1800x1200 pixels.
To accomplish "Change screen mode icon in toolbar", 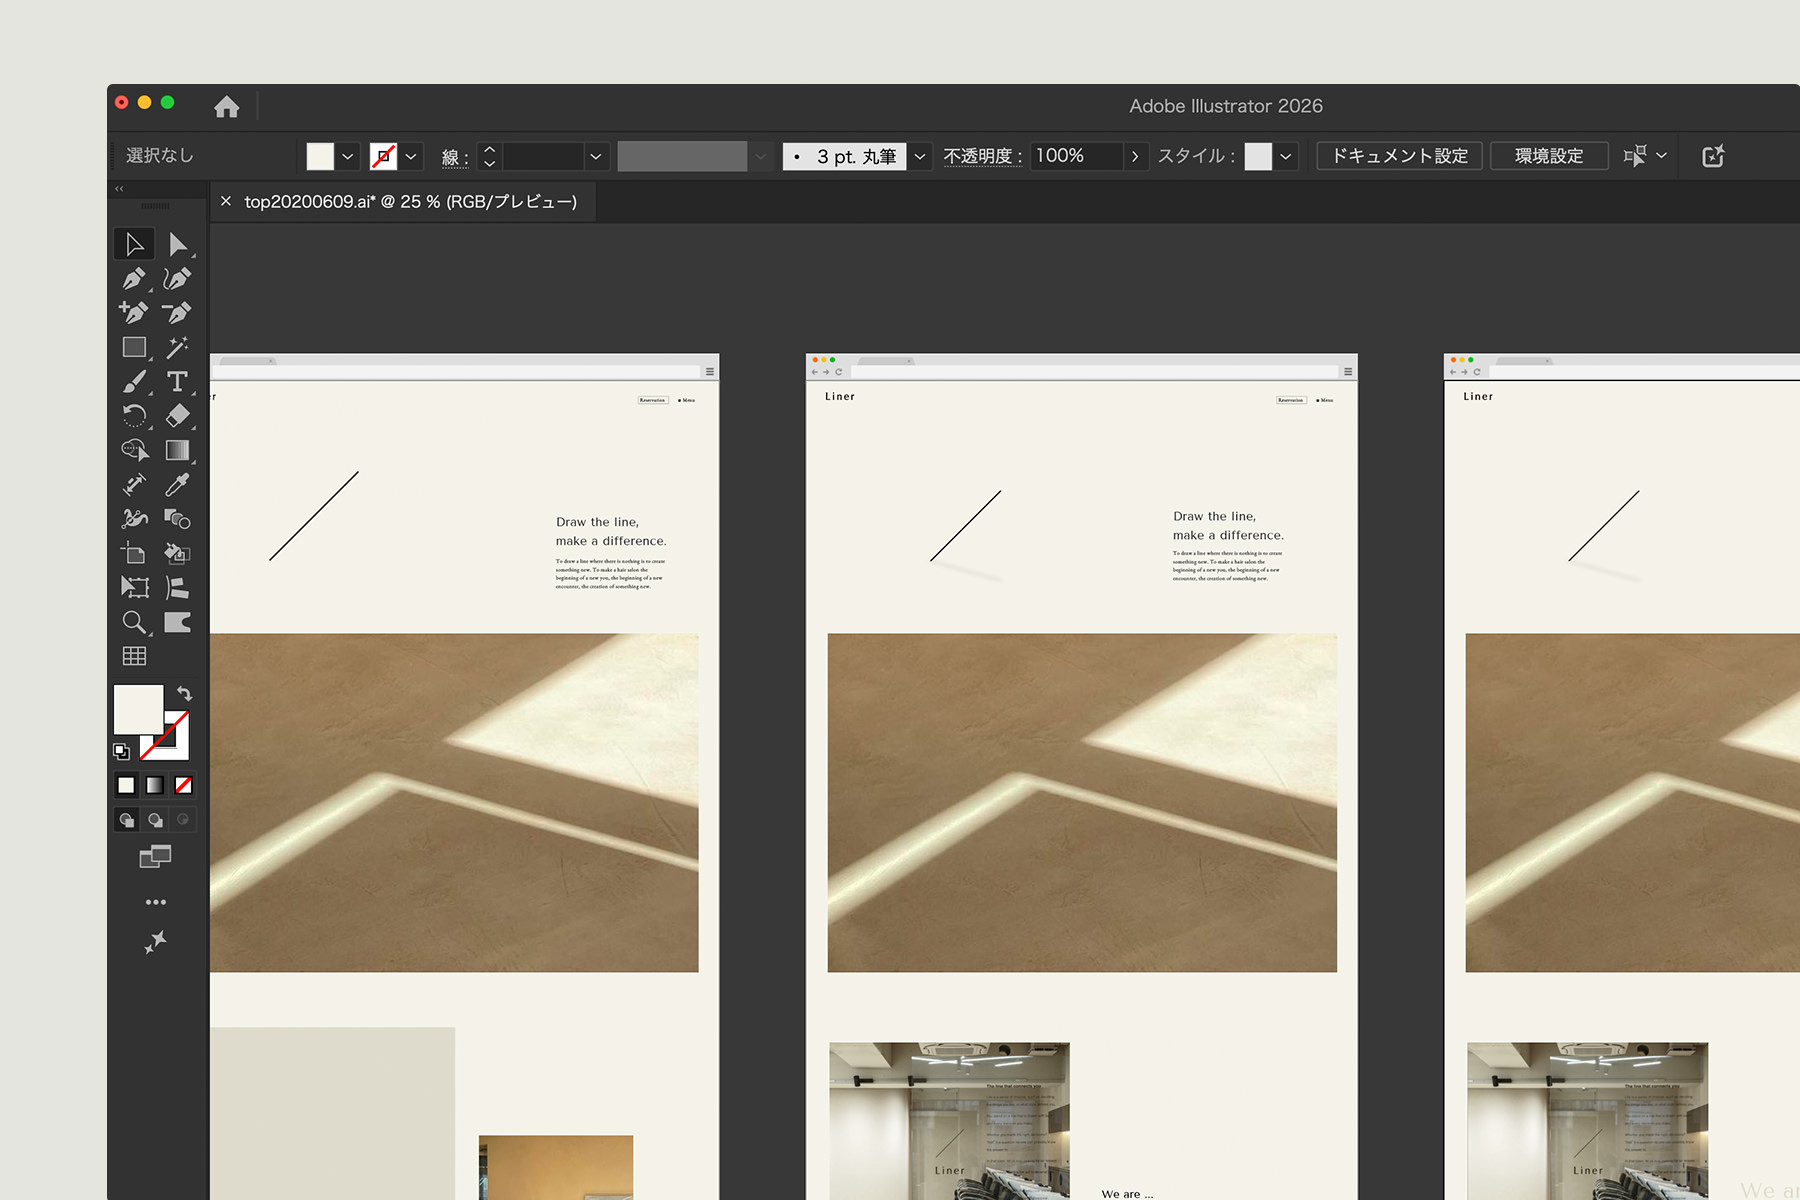I will pos(155,857).
